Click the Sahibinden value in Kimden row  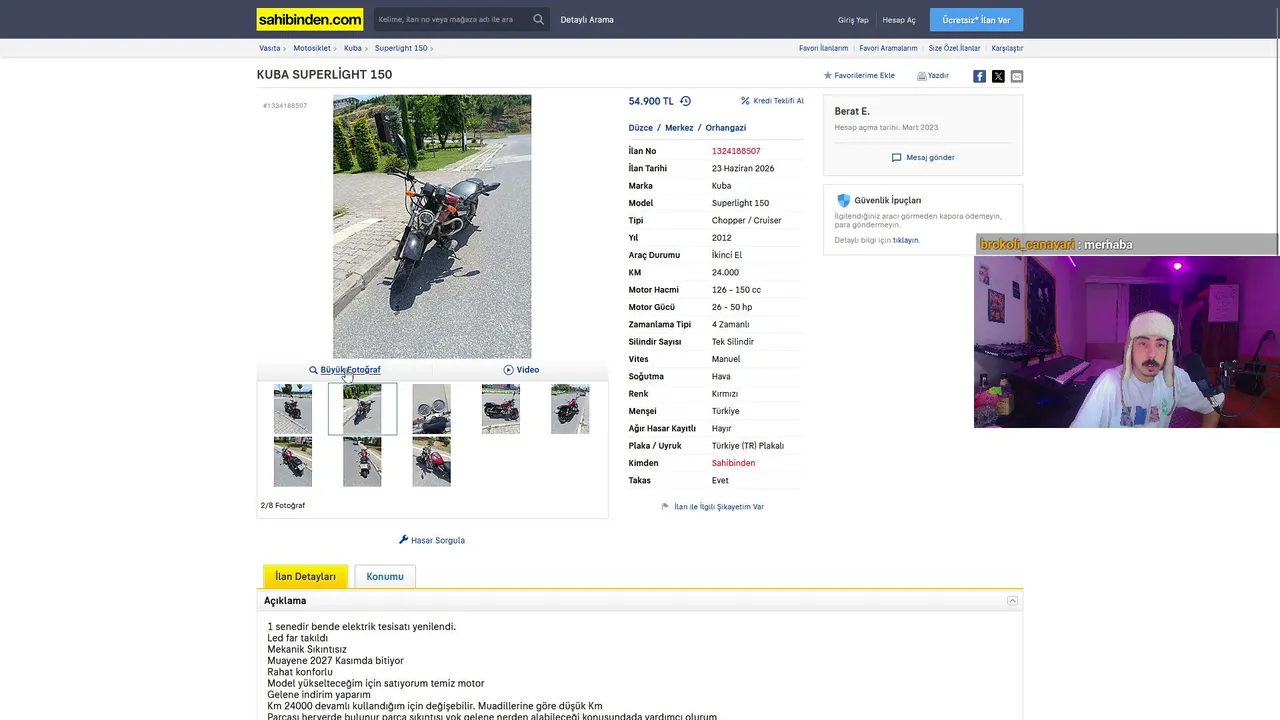pos(733,463)
